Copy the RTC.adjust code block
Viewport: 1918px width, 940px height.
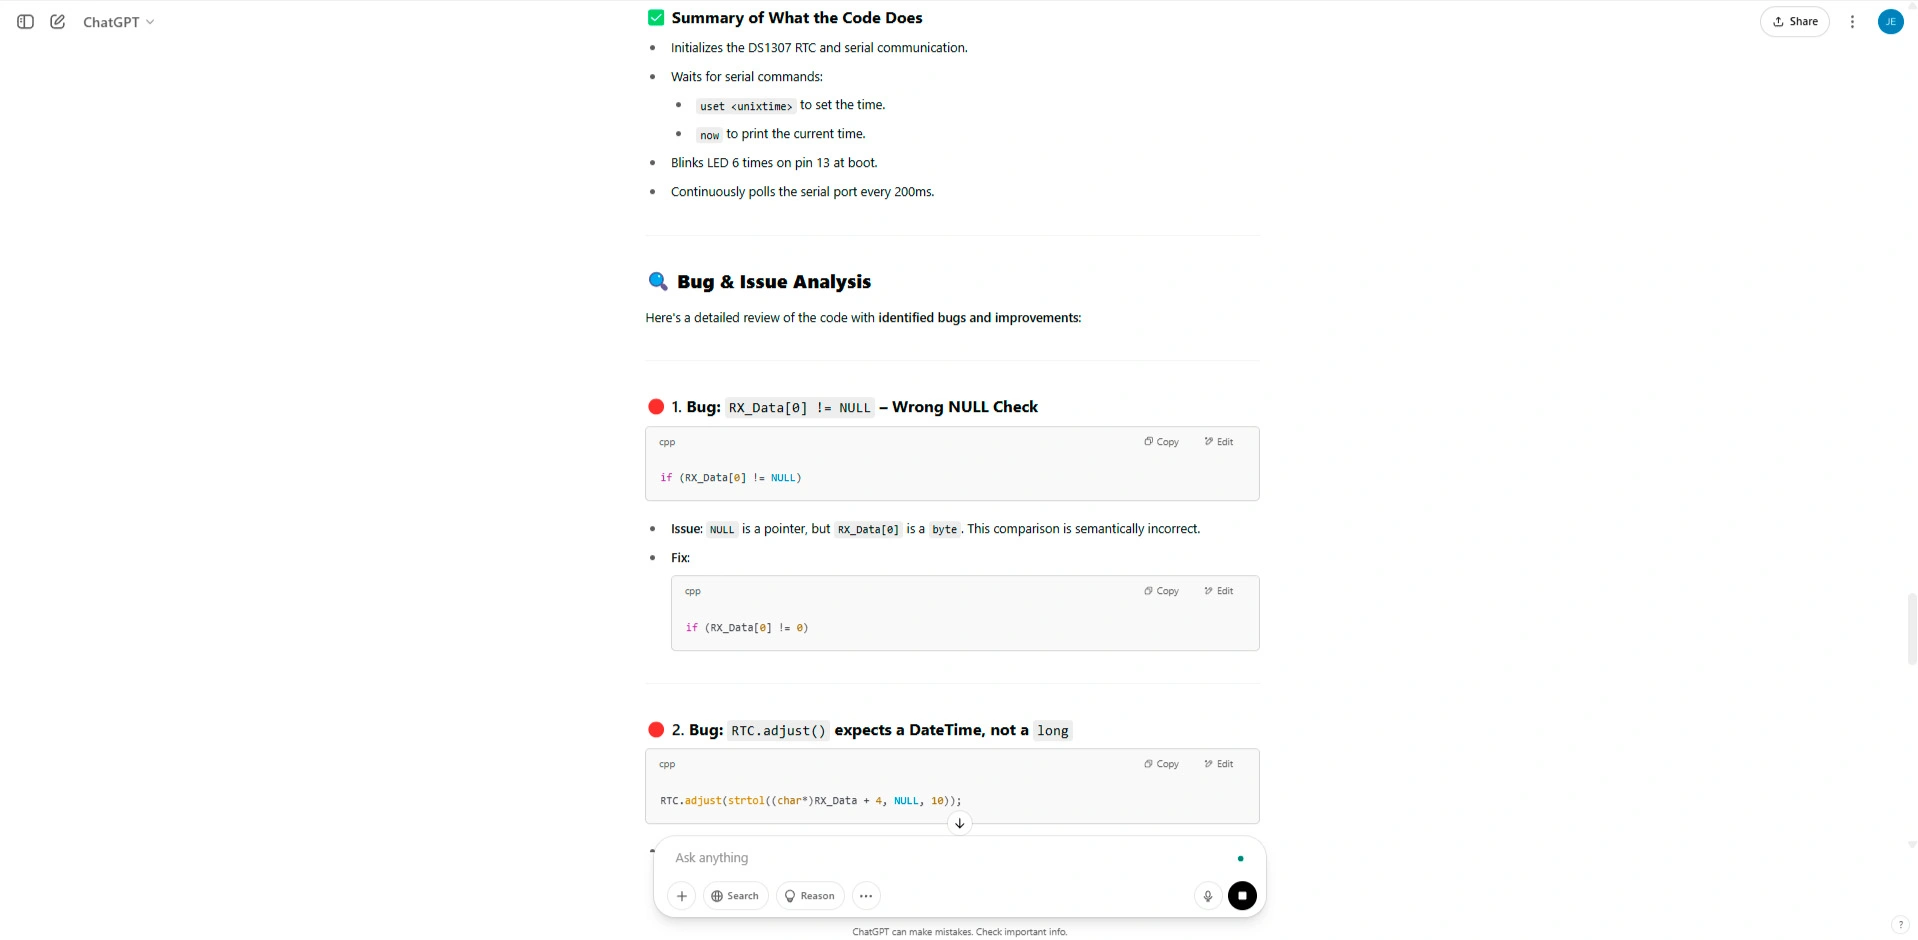click(1162, 764)
